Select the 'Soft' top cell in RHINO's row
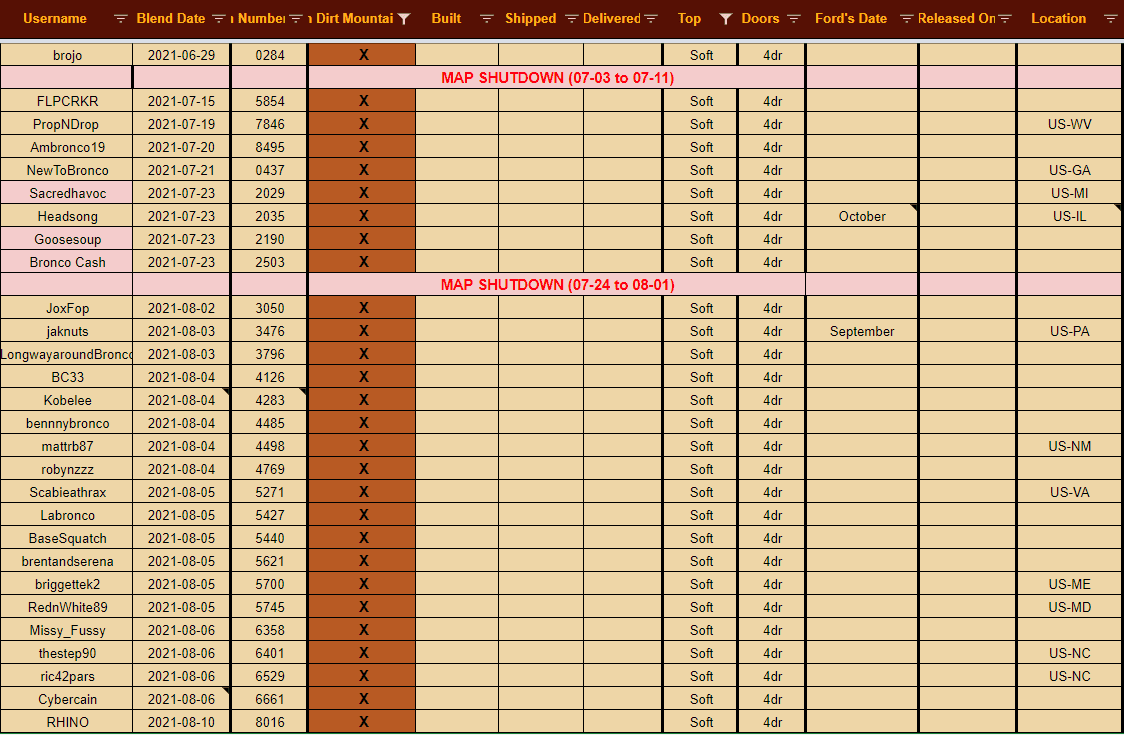Image resolution: width=1124 pixels, height=735 pixels. click(x=701, y=722)
